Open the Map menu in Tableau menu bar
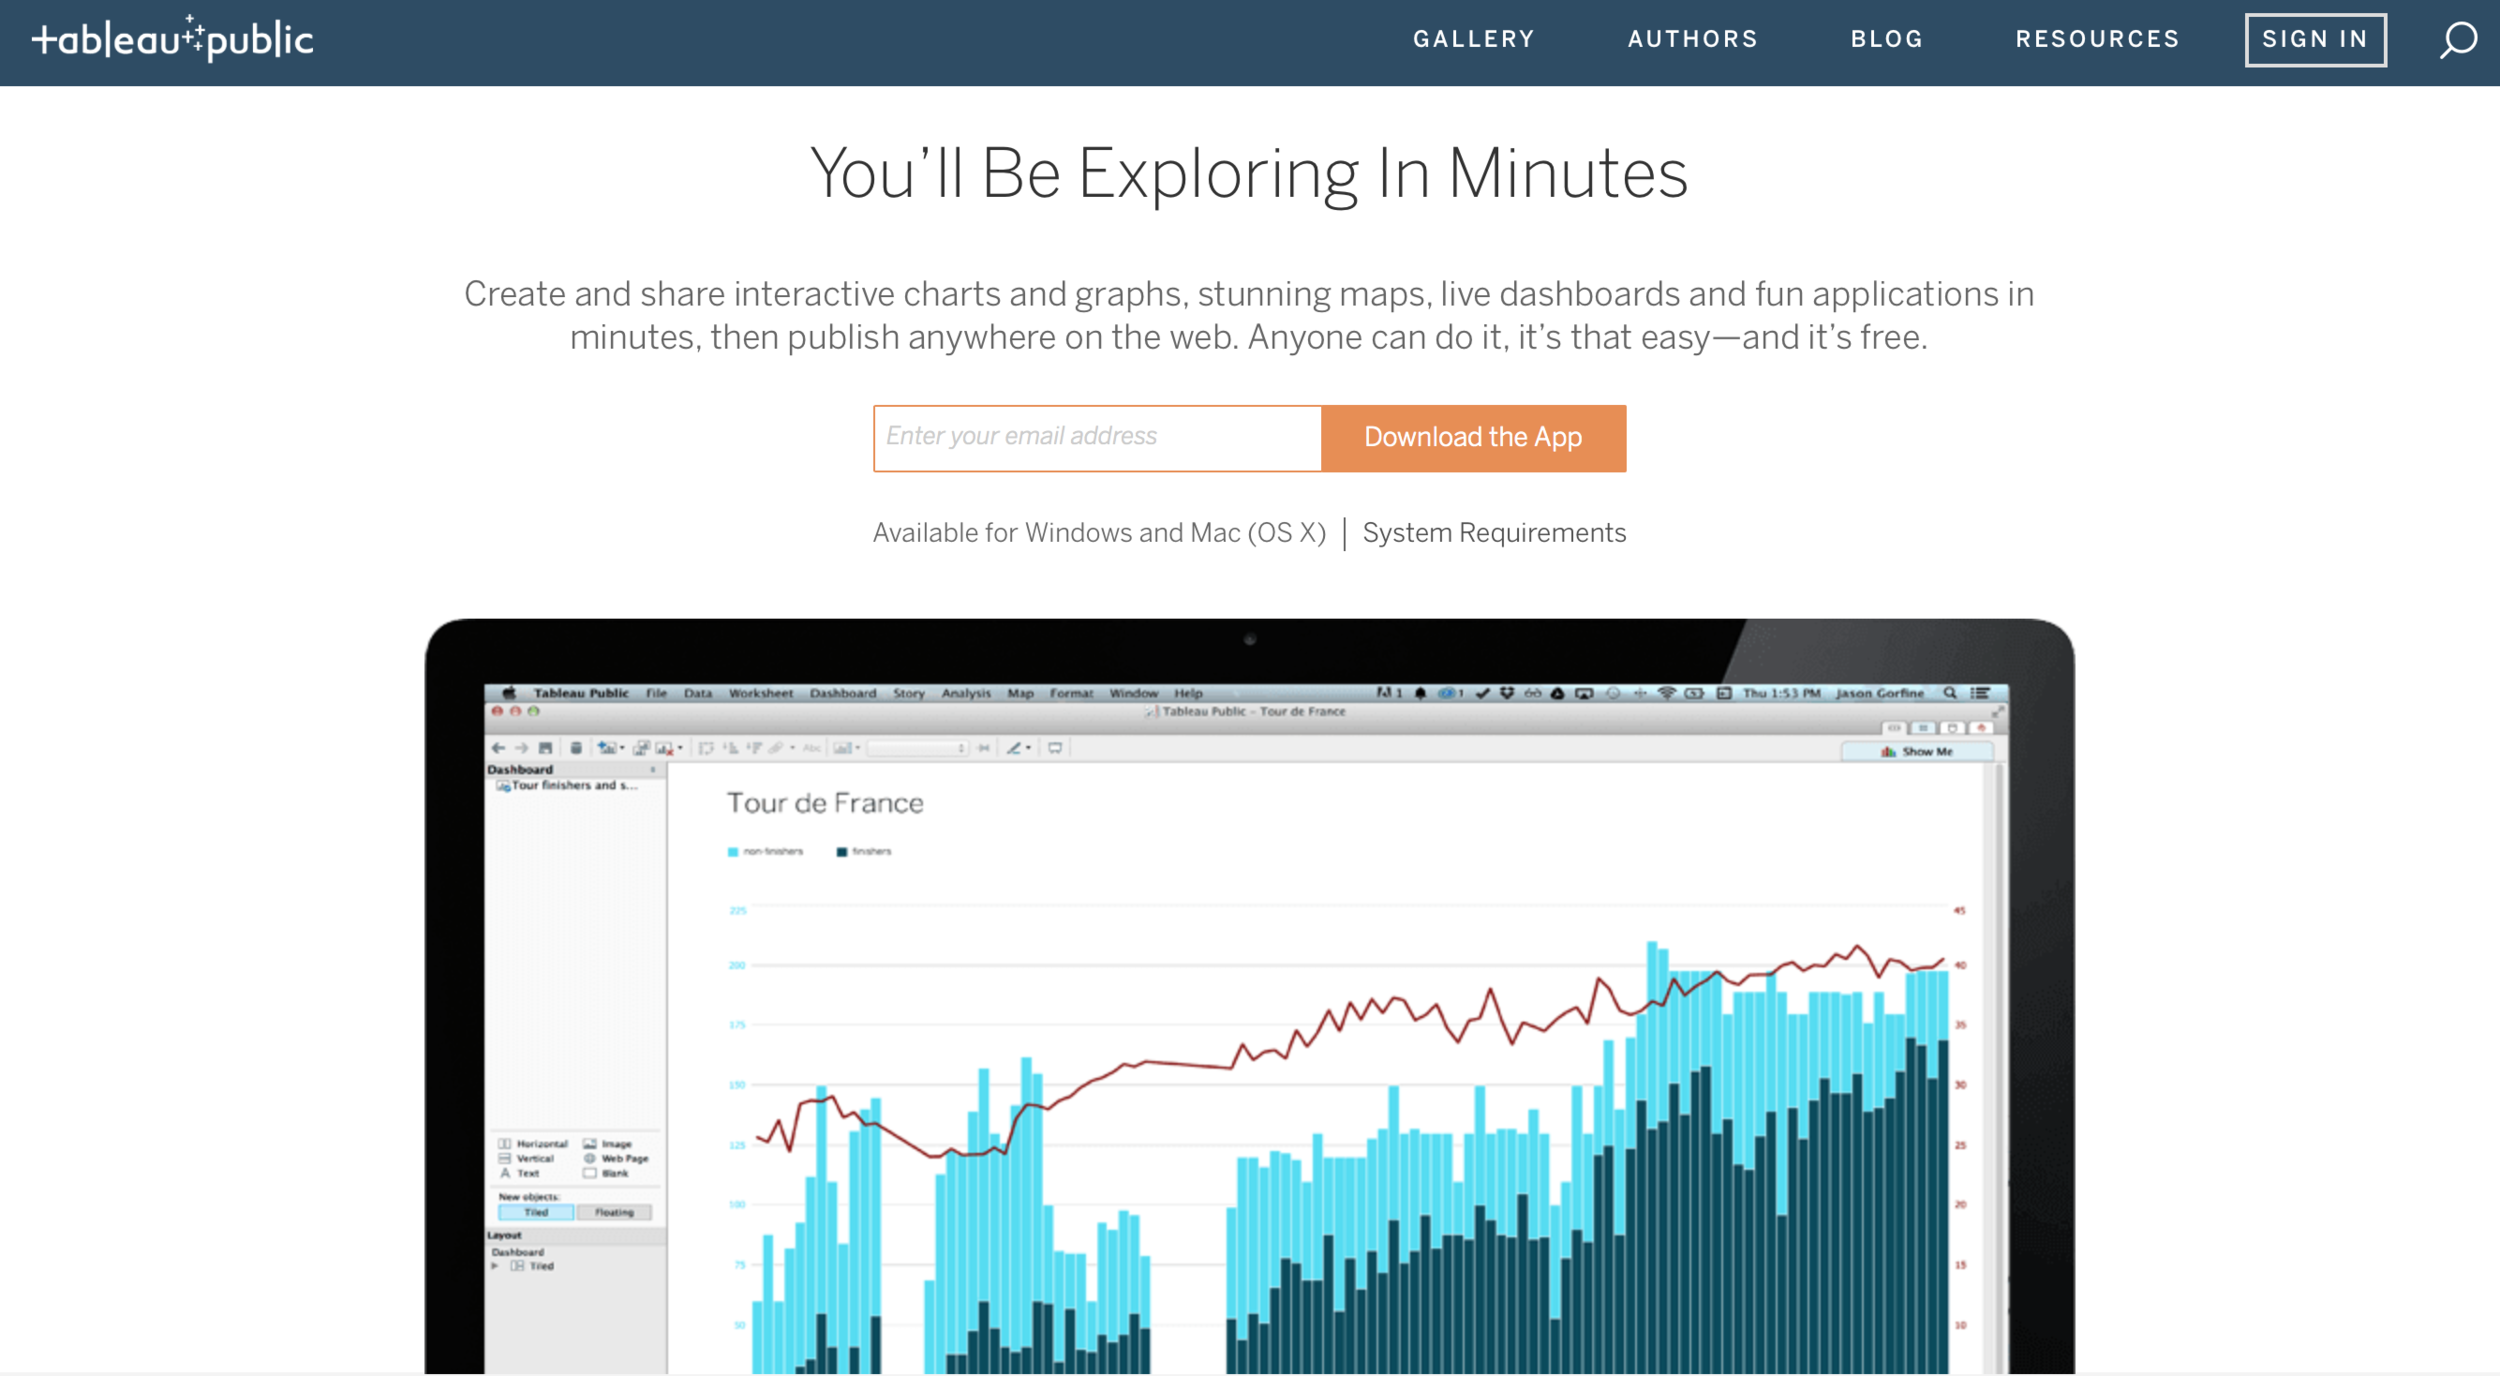 (1020, 693)
